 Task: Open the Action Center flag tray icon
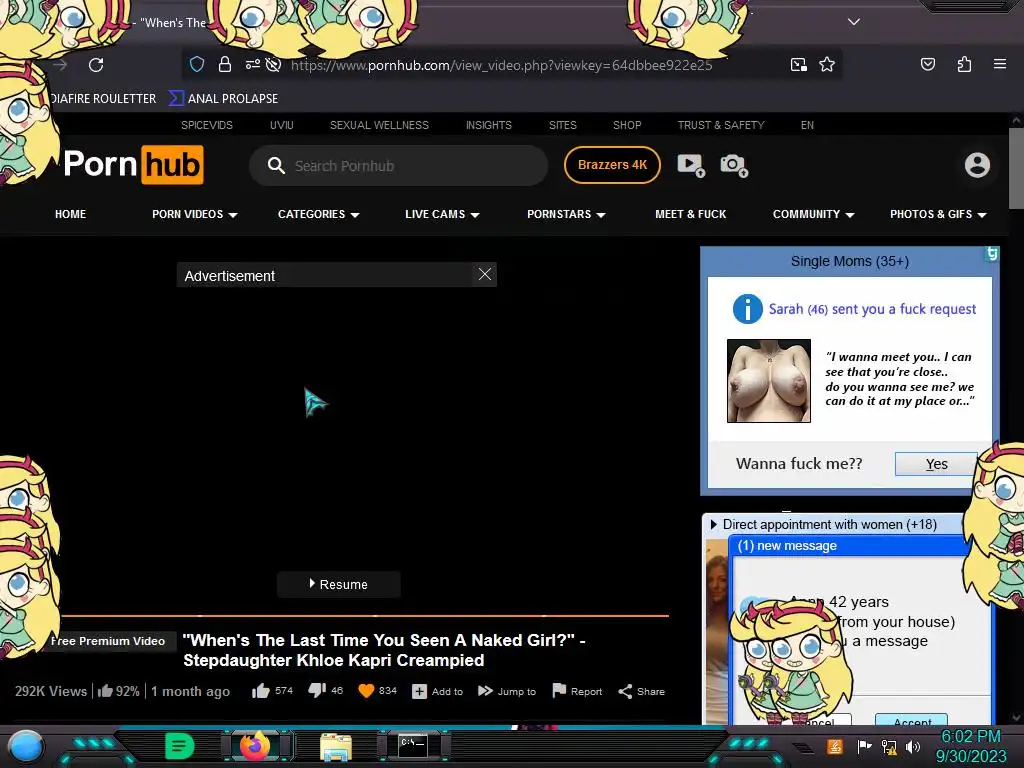point(863,746)
